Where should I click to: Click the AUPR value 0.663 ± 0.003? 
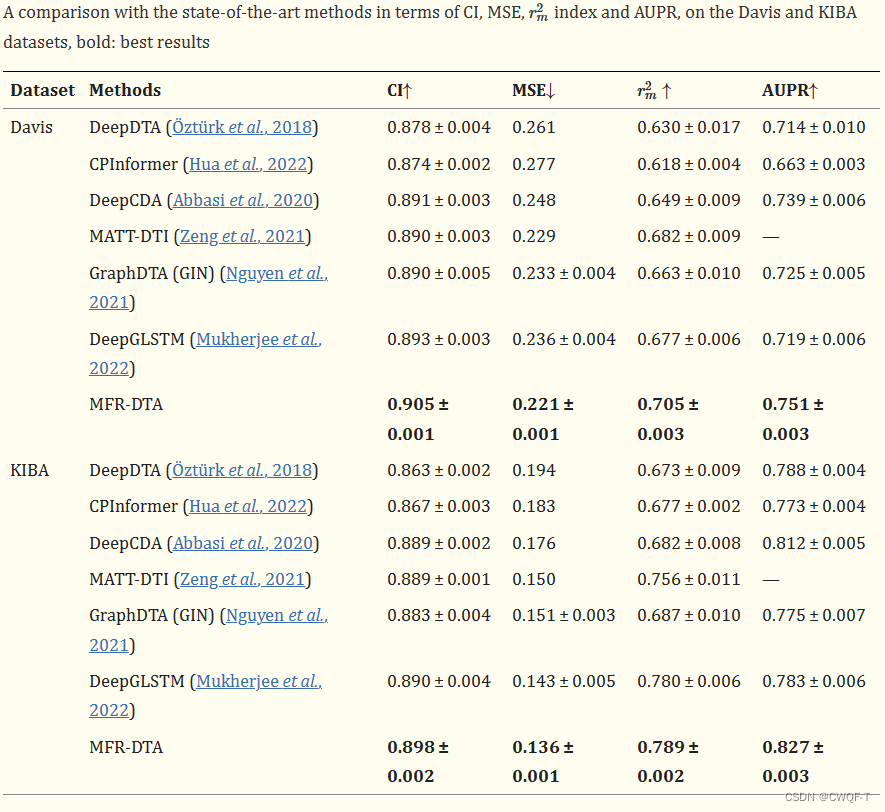[x=814, y=164]
